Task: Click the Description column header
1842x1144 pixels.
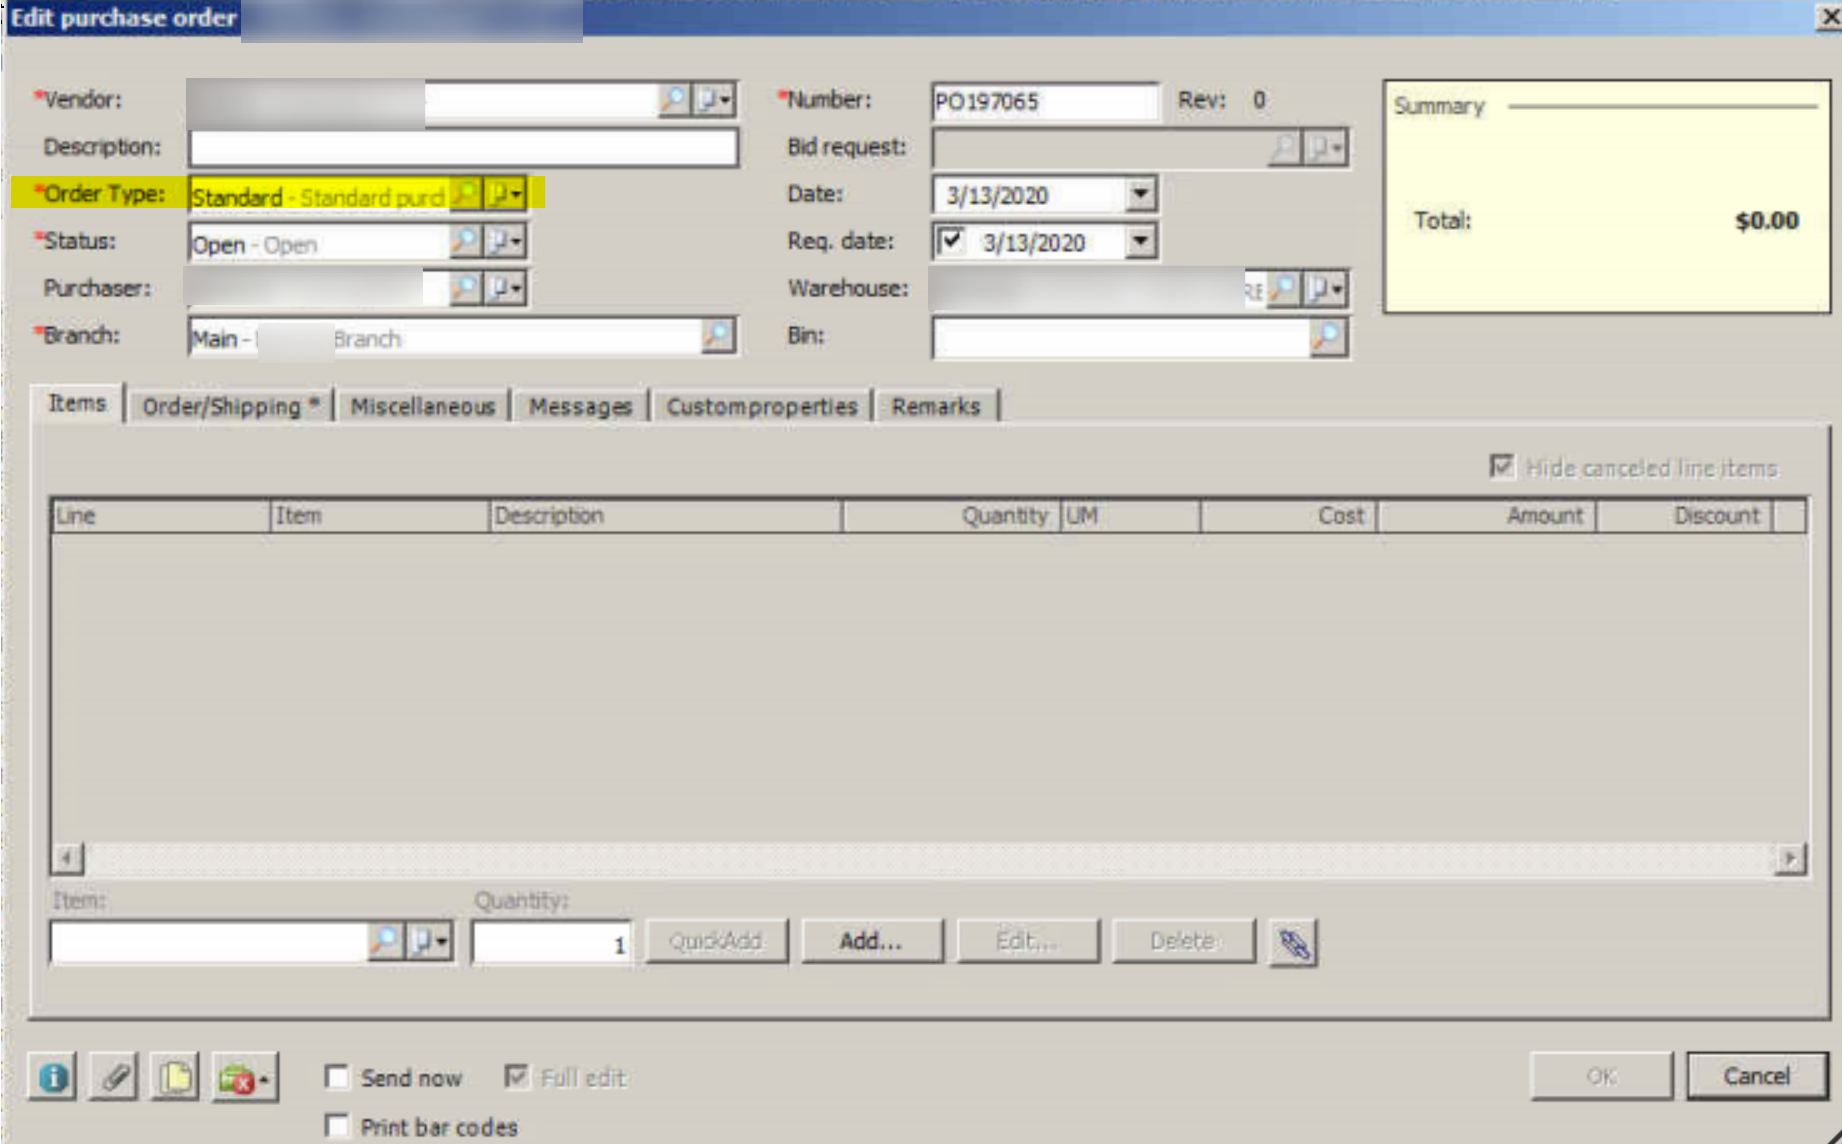Action: (x=665, y=516)
